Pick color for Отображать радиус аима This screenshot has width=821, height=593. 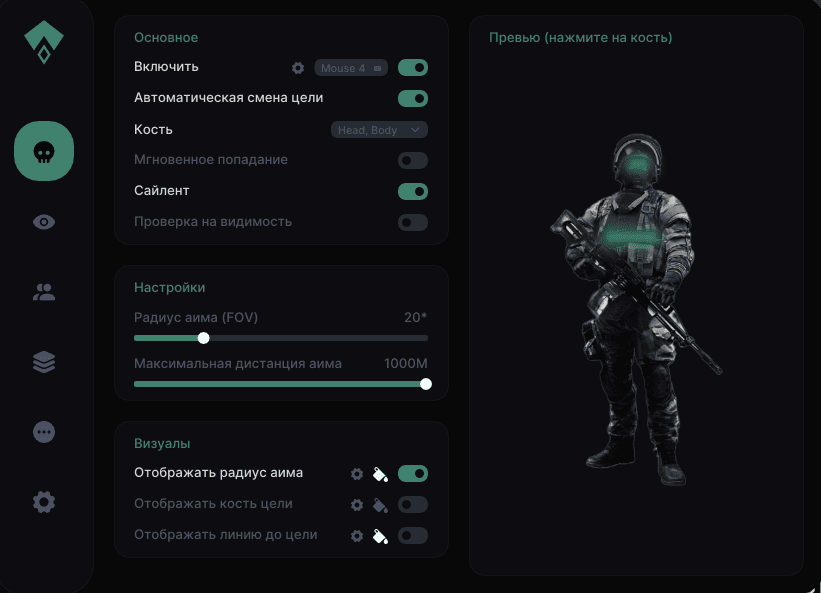(x=380, y=474)
